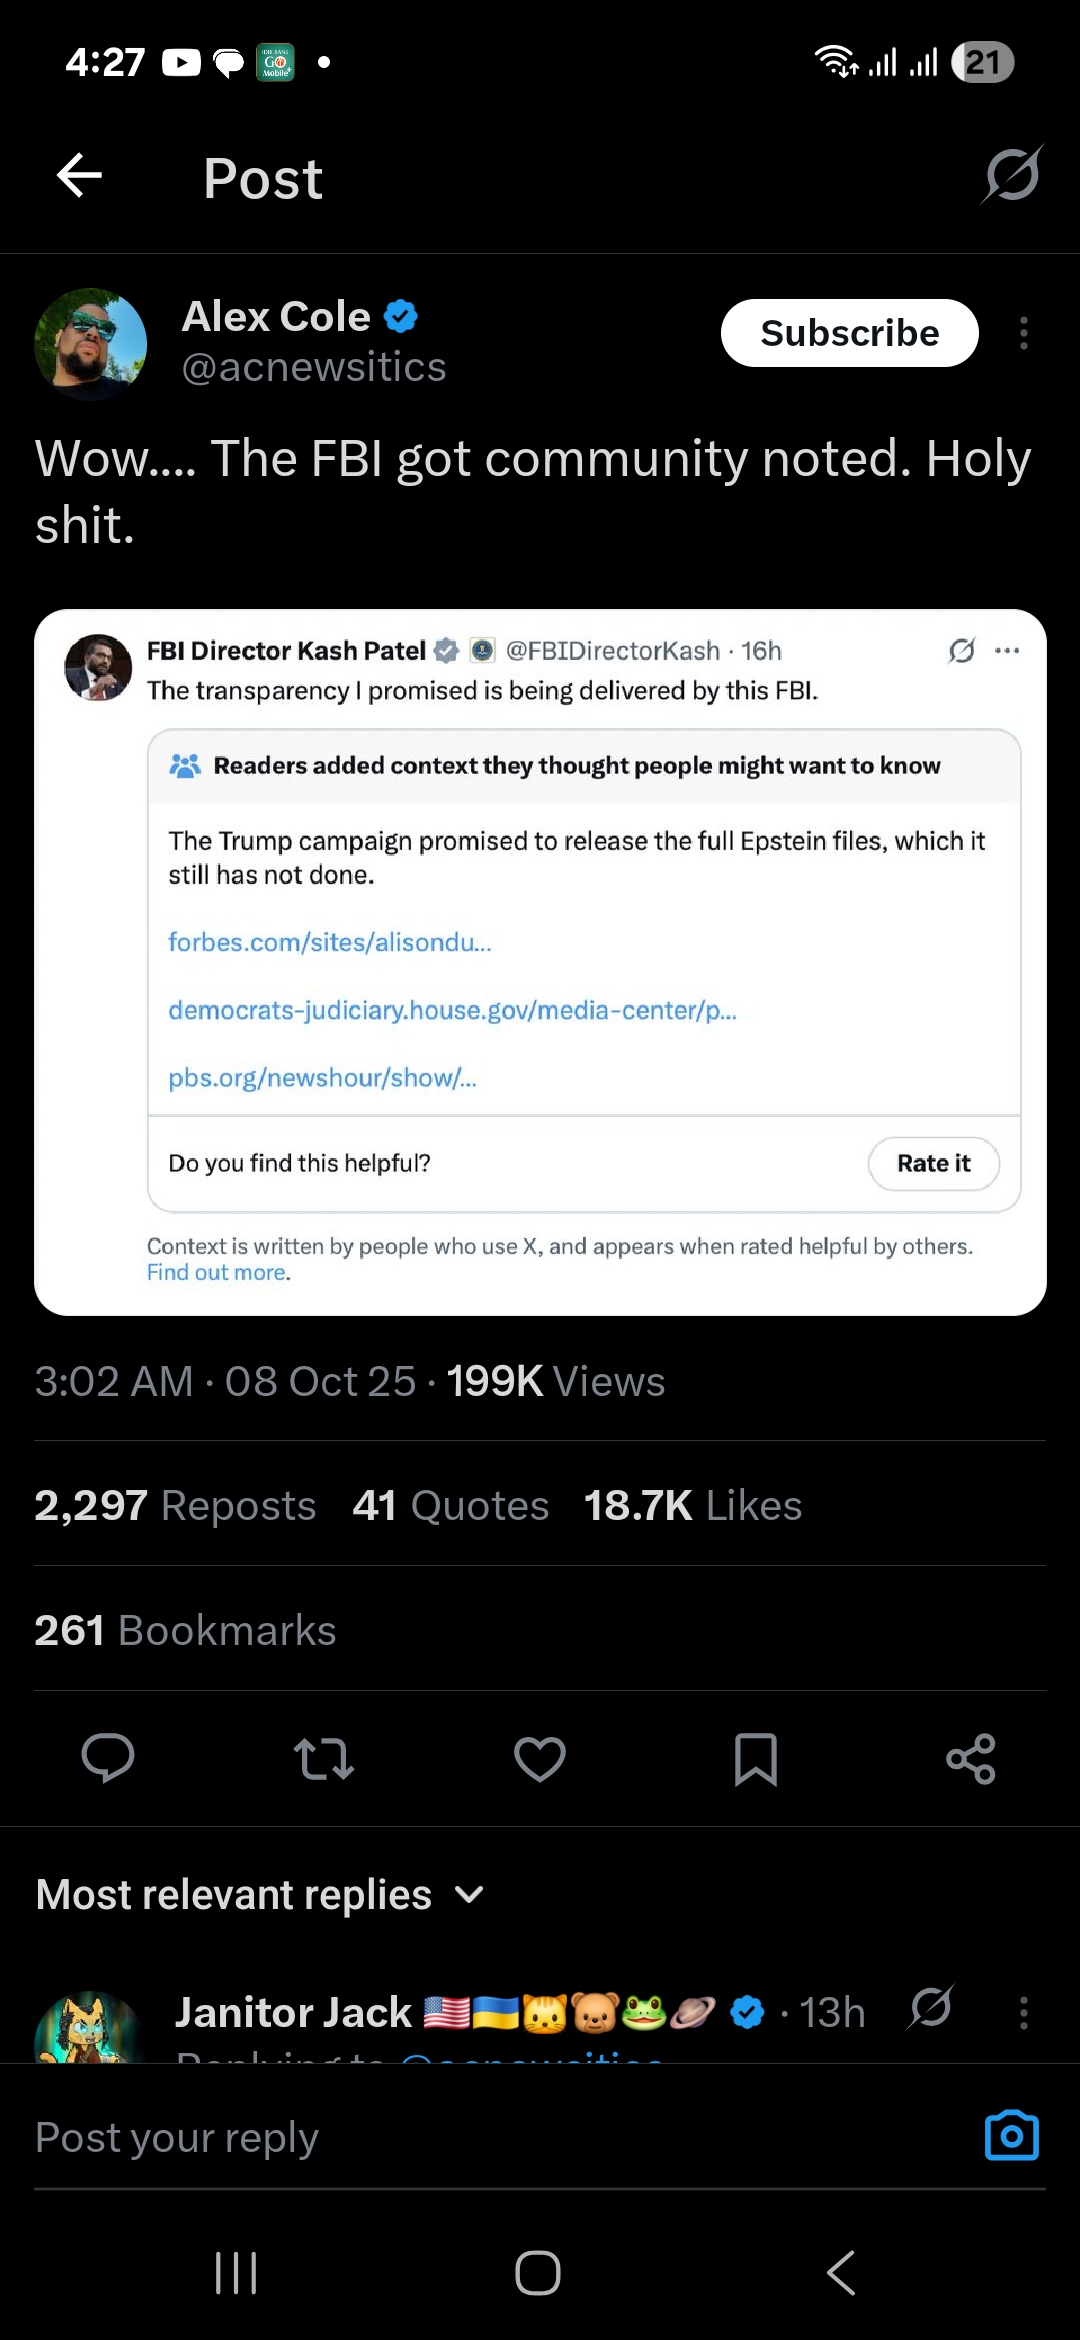Viewport: 1080px width, 2340px height.
Task: View the 41 Quotes list
Action: click(450, 1505)
